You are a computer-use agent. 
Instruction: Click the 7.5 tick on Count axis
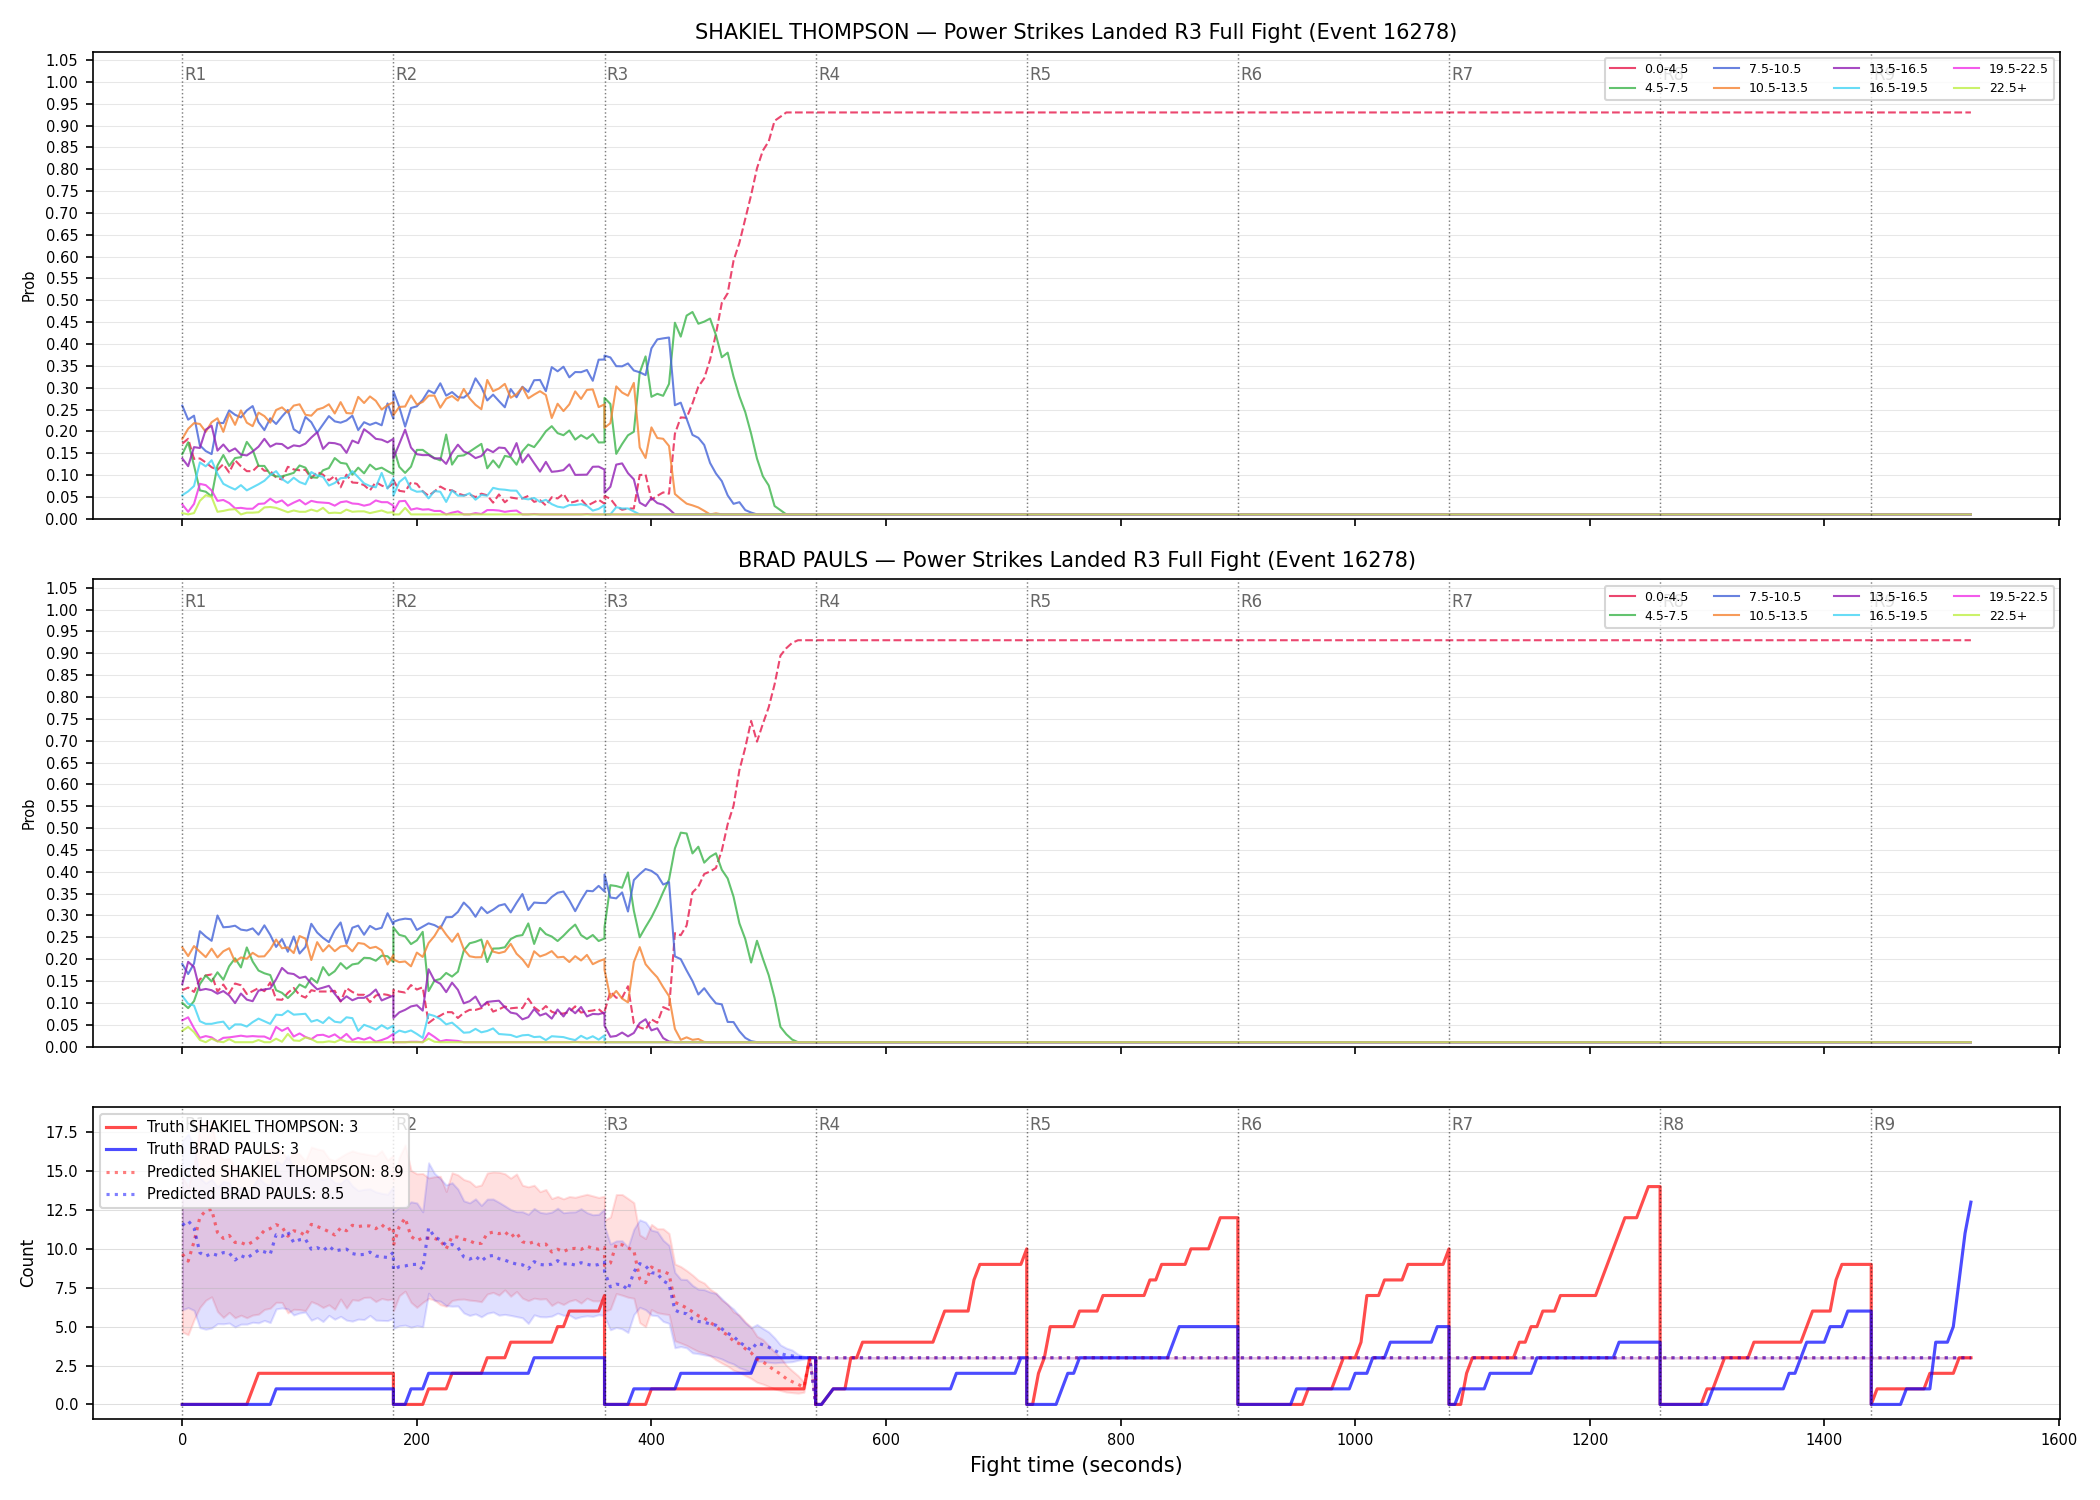(66, 1288)
